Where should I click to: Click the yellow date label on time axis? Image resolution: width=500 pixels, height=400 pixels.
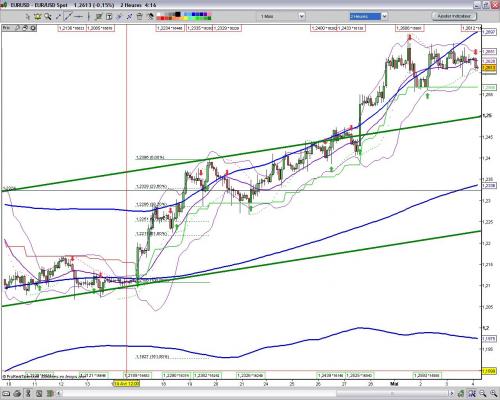(127, 384)
